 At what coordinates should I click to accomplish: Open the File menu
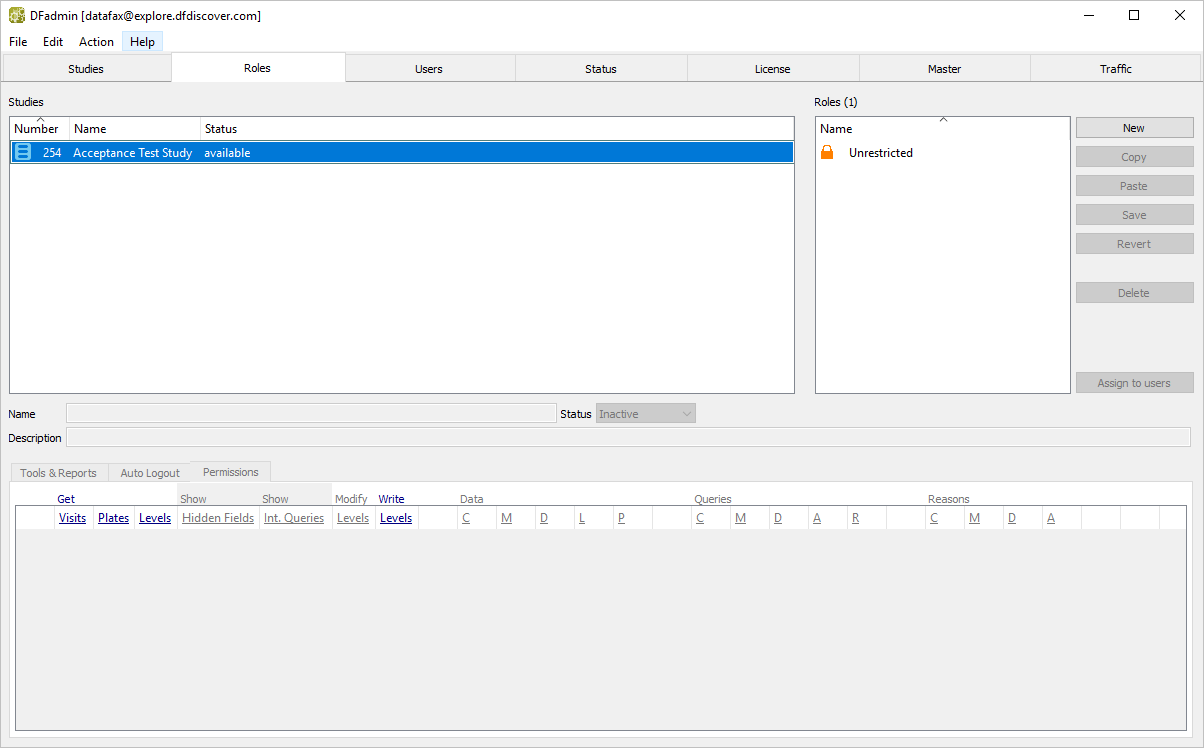18,42
